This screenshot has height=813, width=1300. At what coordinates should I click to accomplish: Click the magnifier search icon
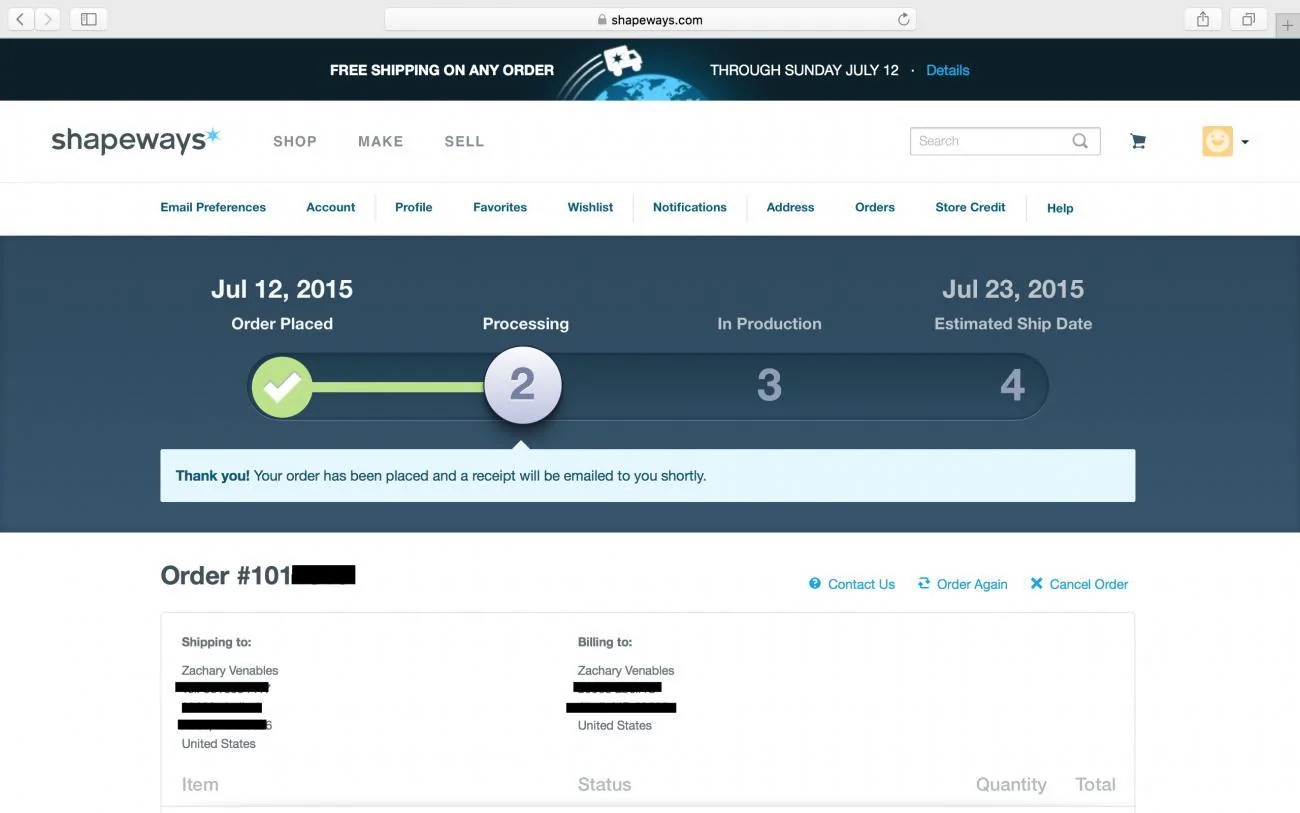(x=1080, y=141)
